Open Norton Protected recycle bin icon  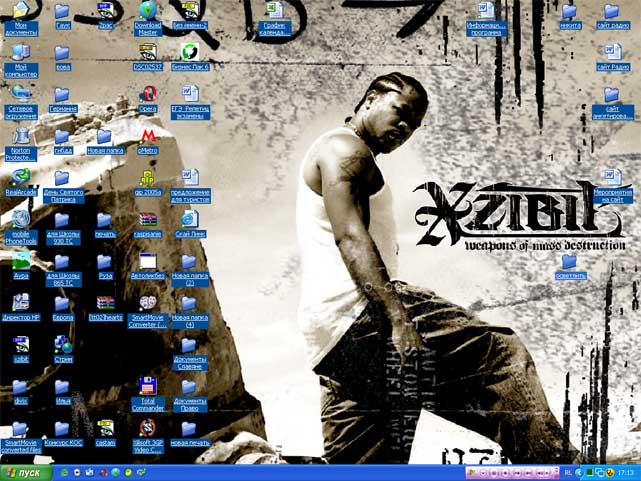click(20, 136)
